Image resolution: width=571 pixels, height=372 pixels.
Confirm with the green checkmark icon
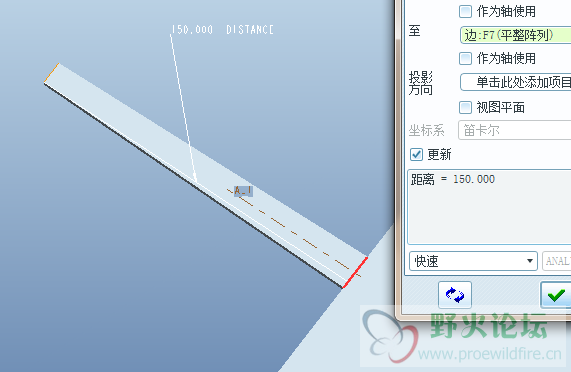pyautogui.click(x=556, y=294)
